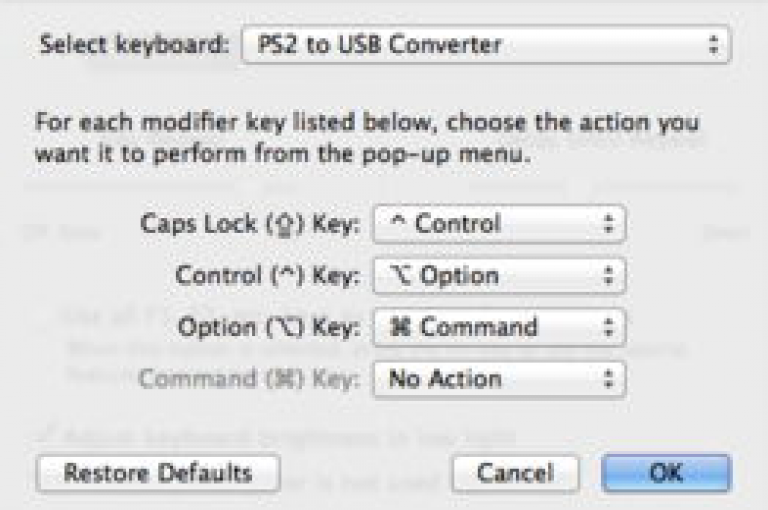Confirm changes with the OK button
The width and height of the screenshot is (768, 510).
coord(666,473)
